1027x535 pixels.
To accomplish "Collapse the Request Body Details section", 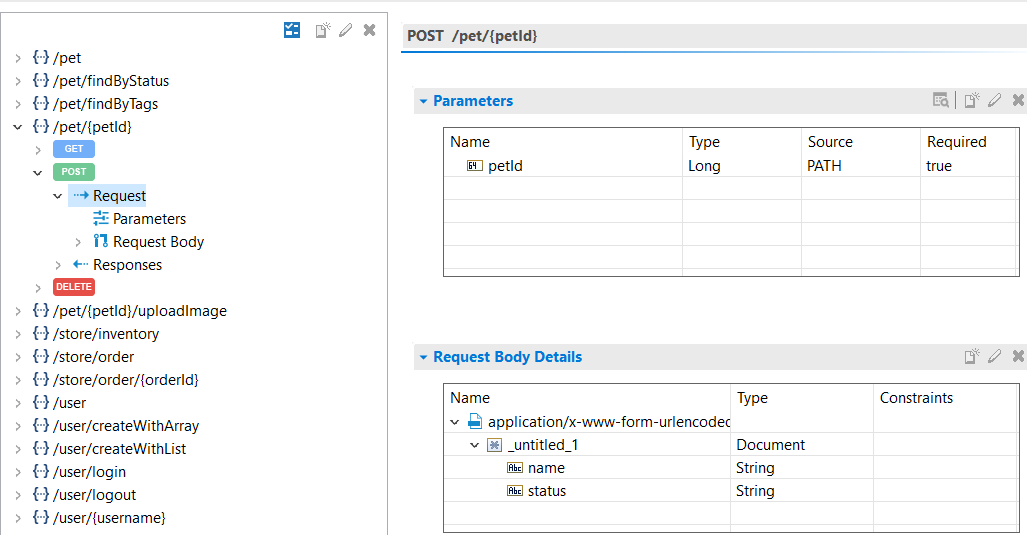I will [x=423, y=357].
